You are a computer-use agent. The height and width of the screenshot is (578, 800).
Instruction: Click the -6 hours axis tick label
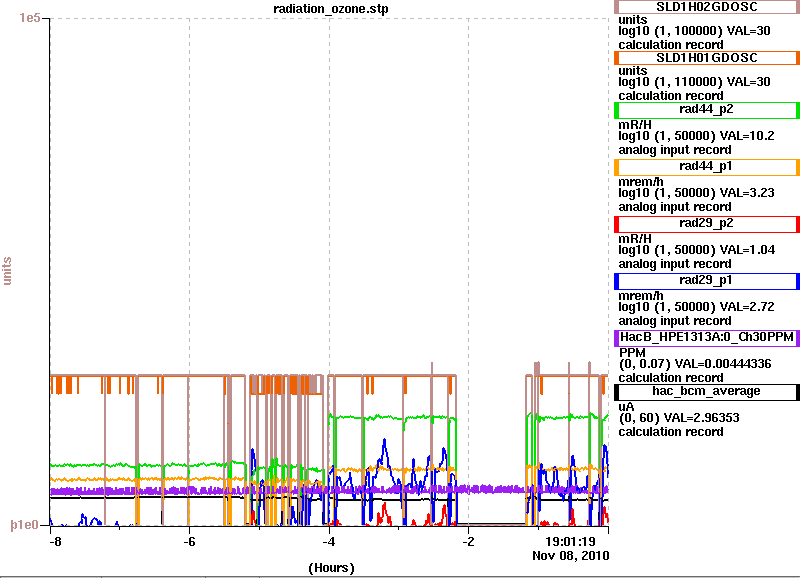189,542
